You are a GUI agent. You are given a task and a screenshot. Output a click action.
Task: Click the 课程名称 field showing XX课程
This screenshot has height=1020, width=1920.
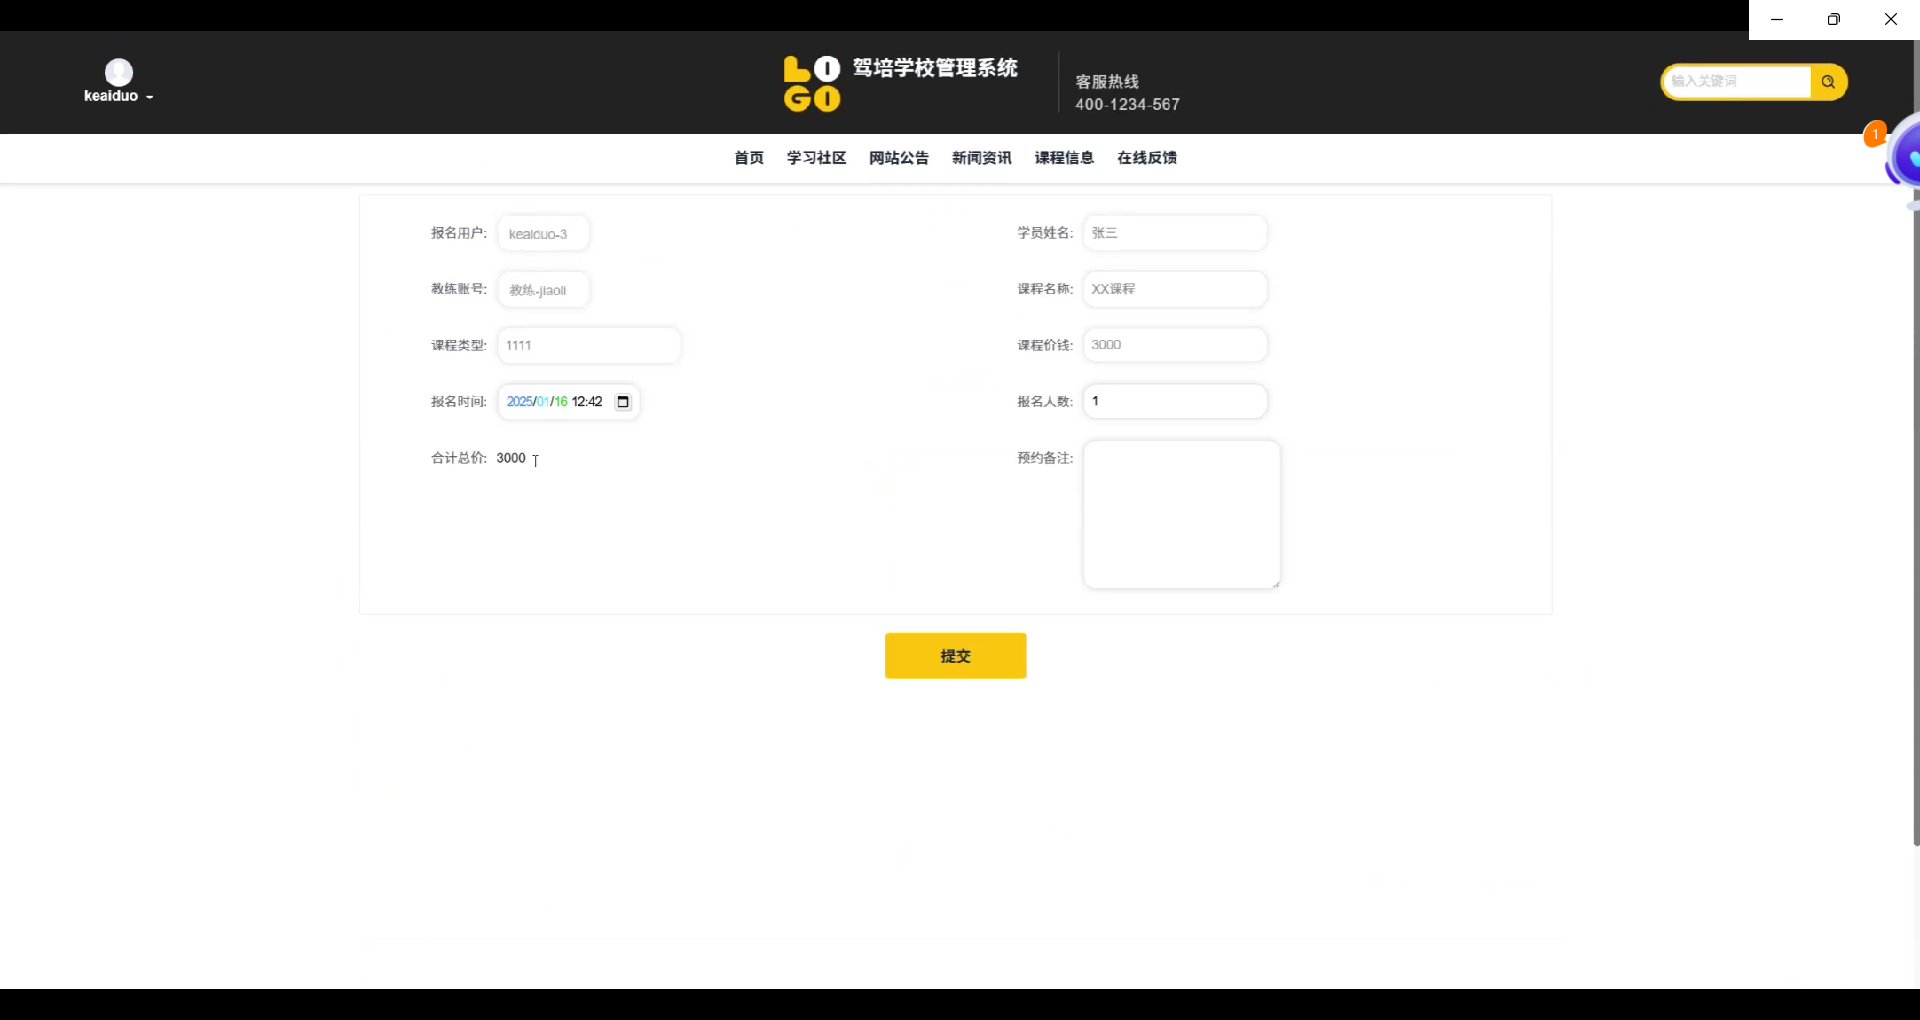1175,289
